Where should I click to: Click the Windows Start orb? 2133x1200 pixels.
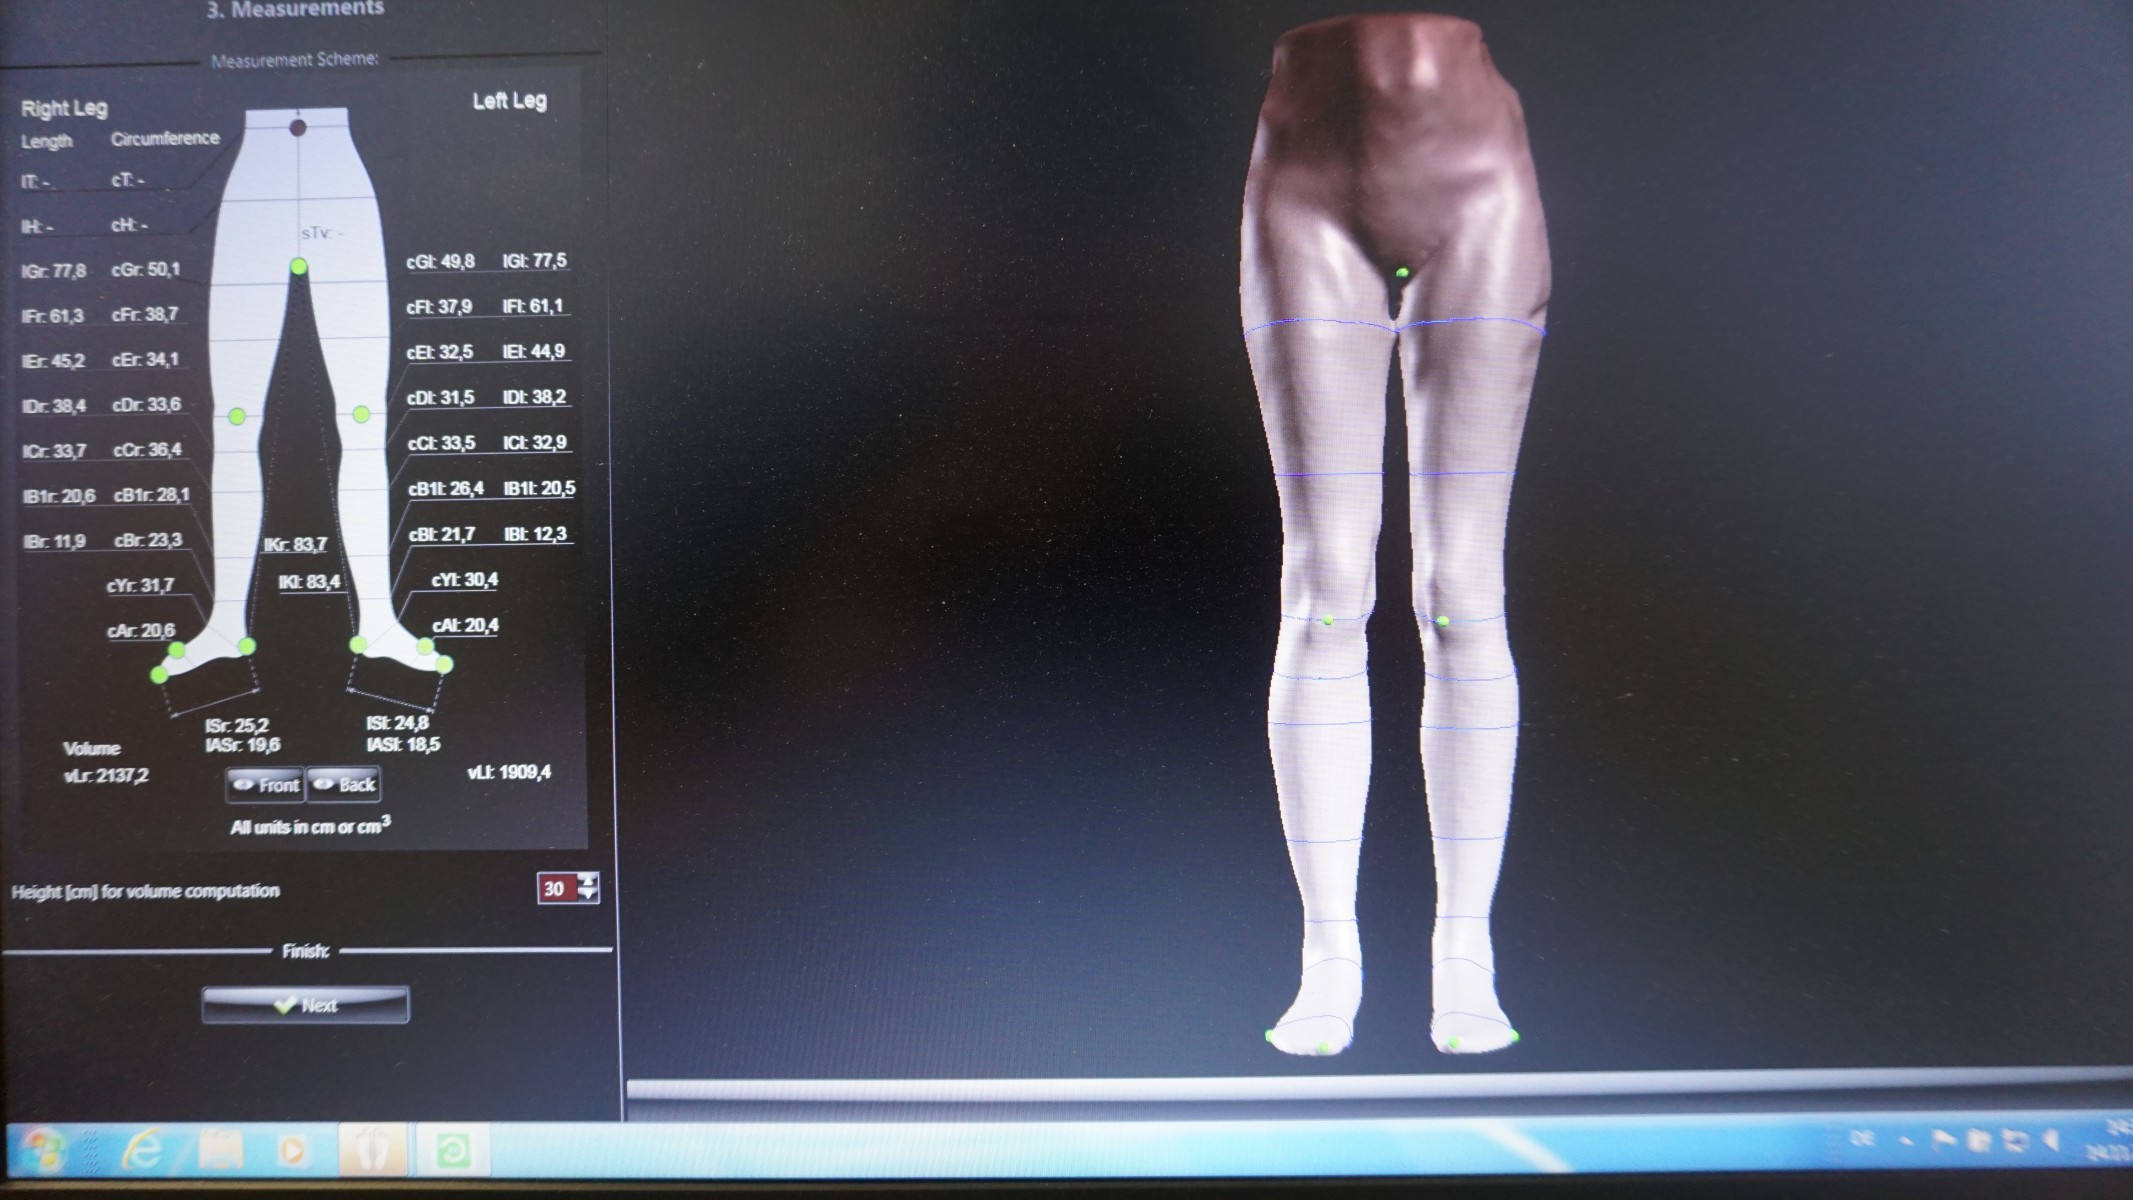[x=42, y=1150]
